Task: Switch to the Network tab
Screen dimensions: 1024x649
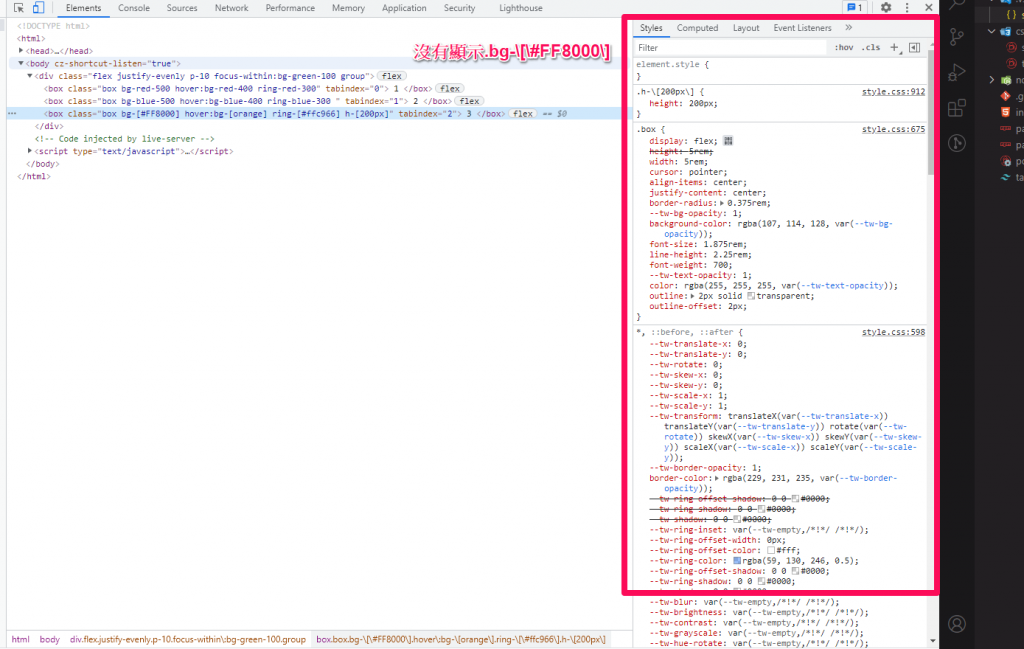Action: 231,8
